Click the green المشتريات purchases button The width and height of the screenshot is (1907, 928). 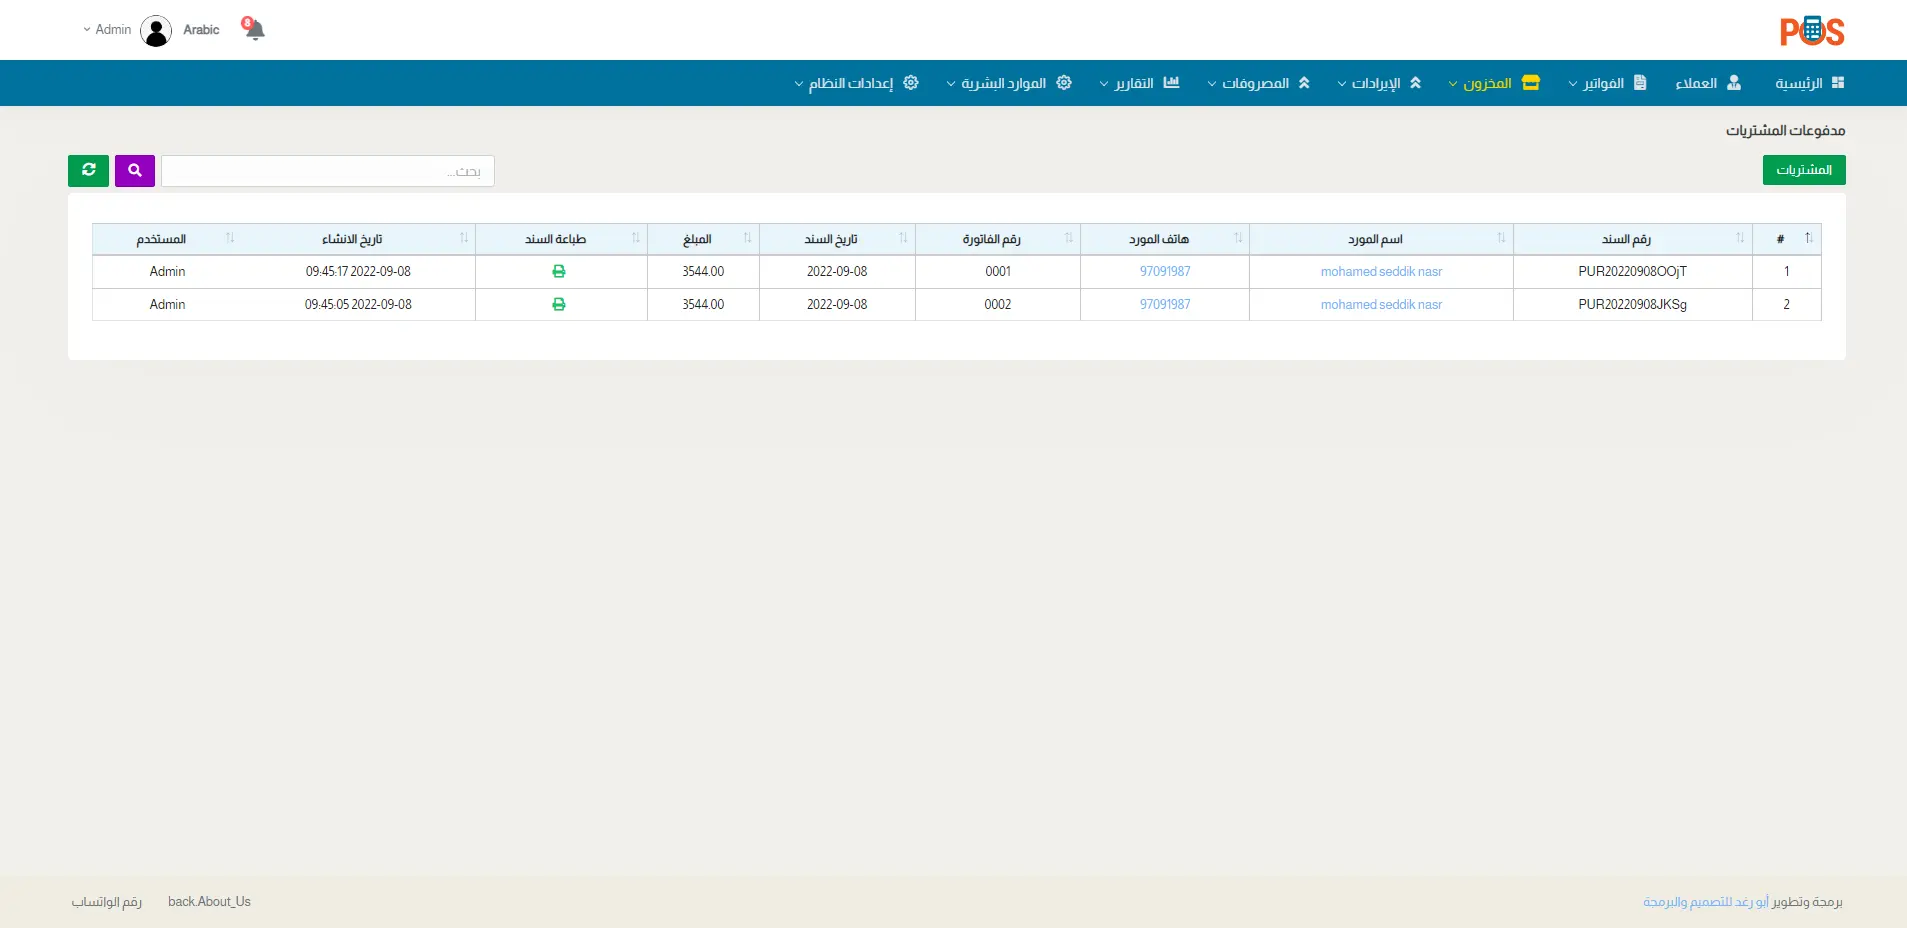[1803, 170]
